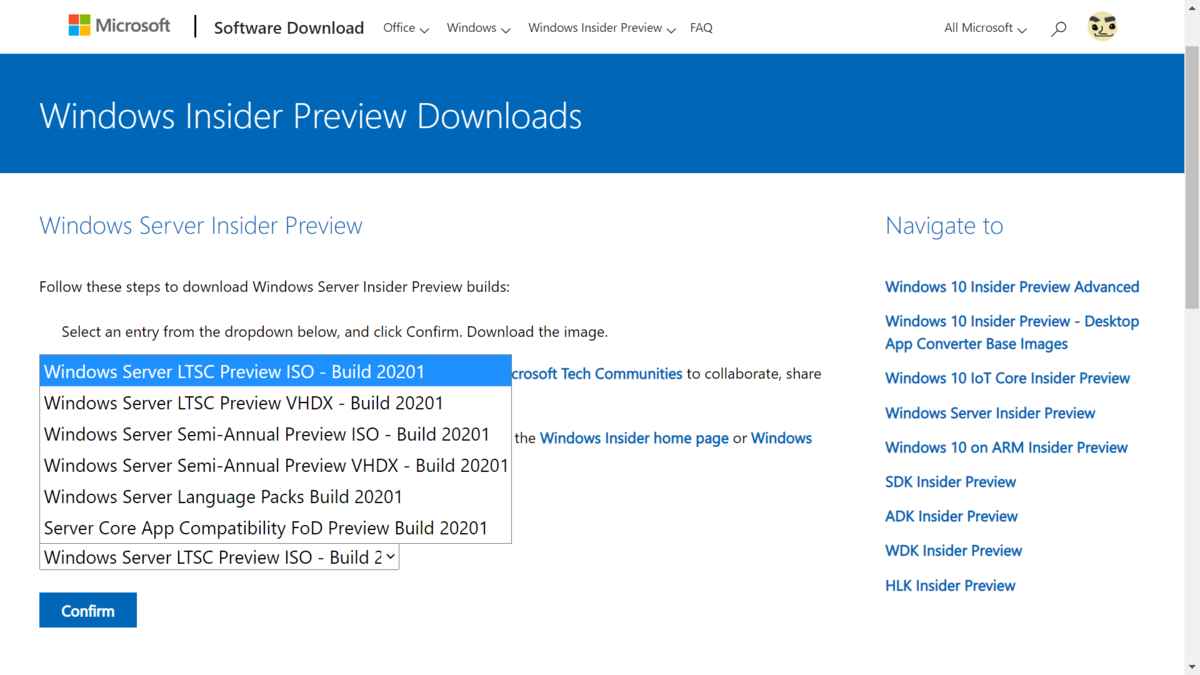Click the Windows Server Insider Preview heading
The height and width of the screenshot is (675, 1200).
(201, 226)
